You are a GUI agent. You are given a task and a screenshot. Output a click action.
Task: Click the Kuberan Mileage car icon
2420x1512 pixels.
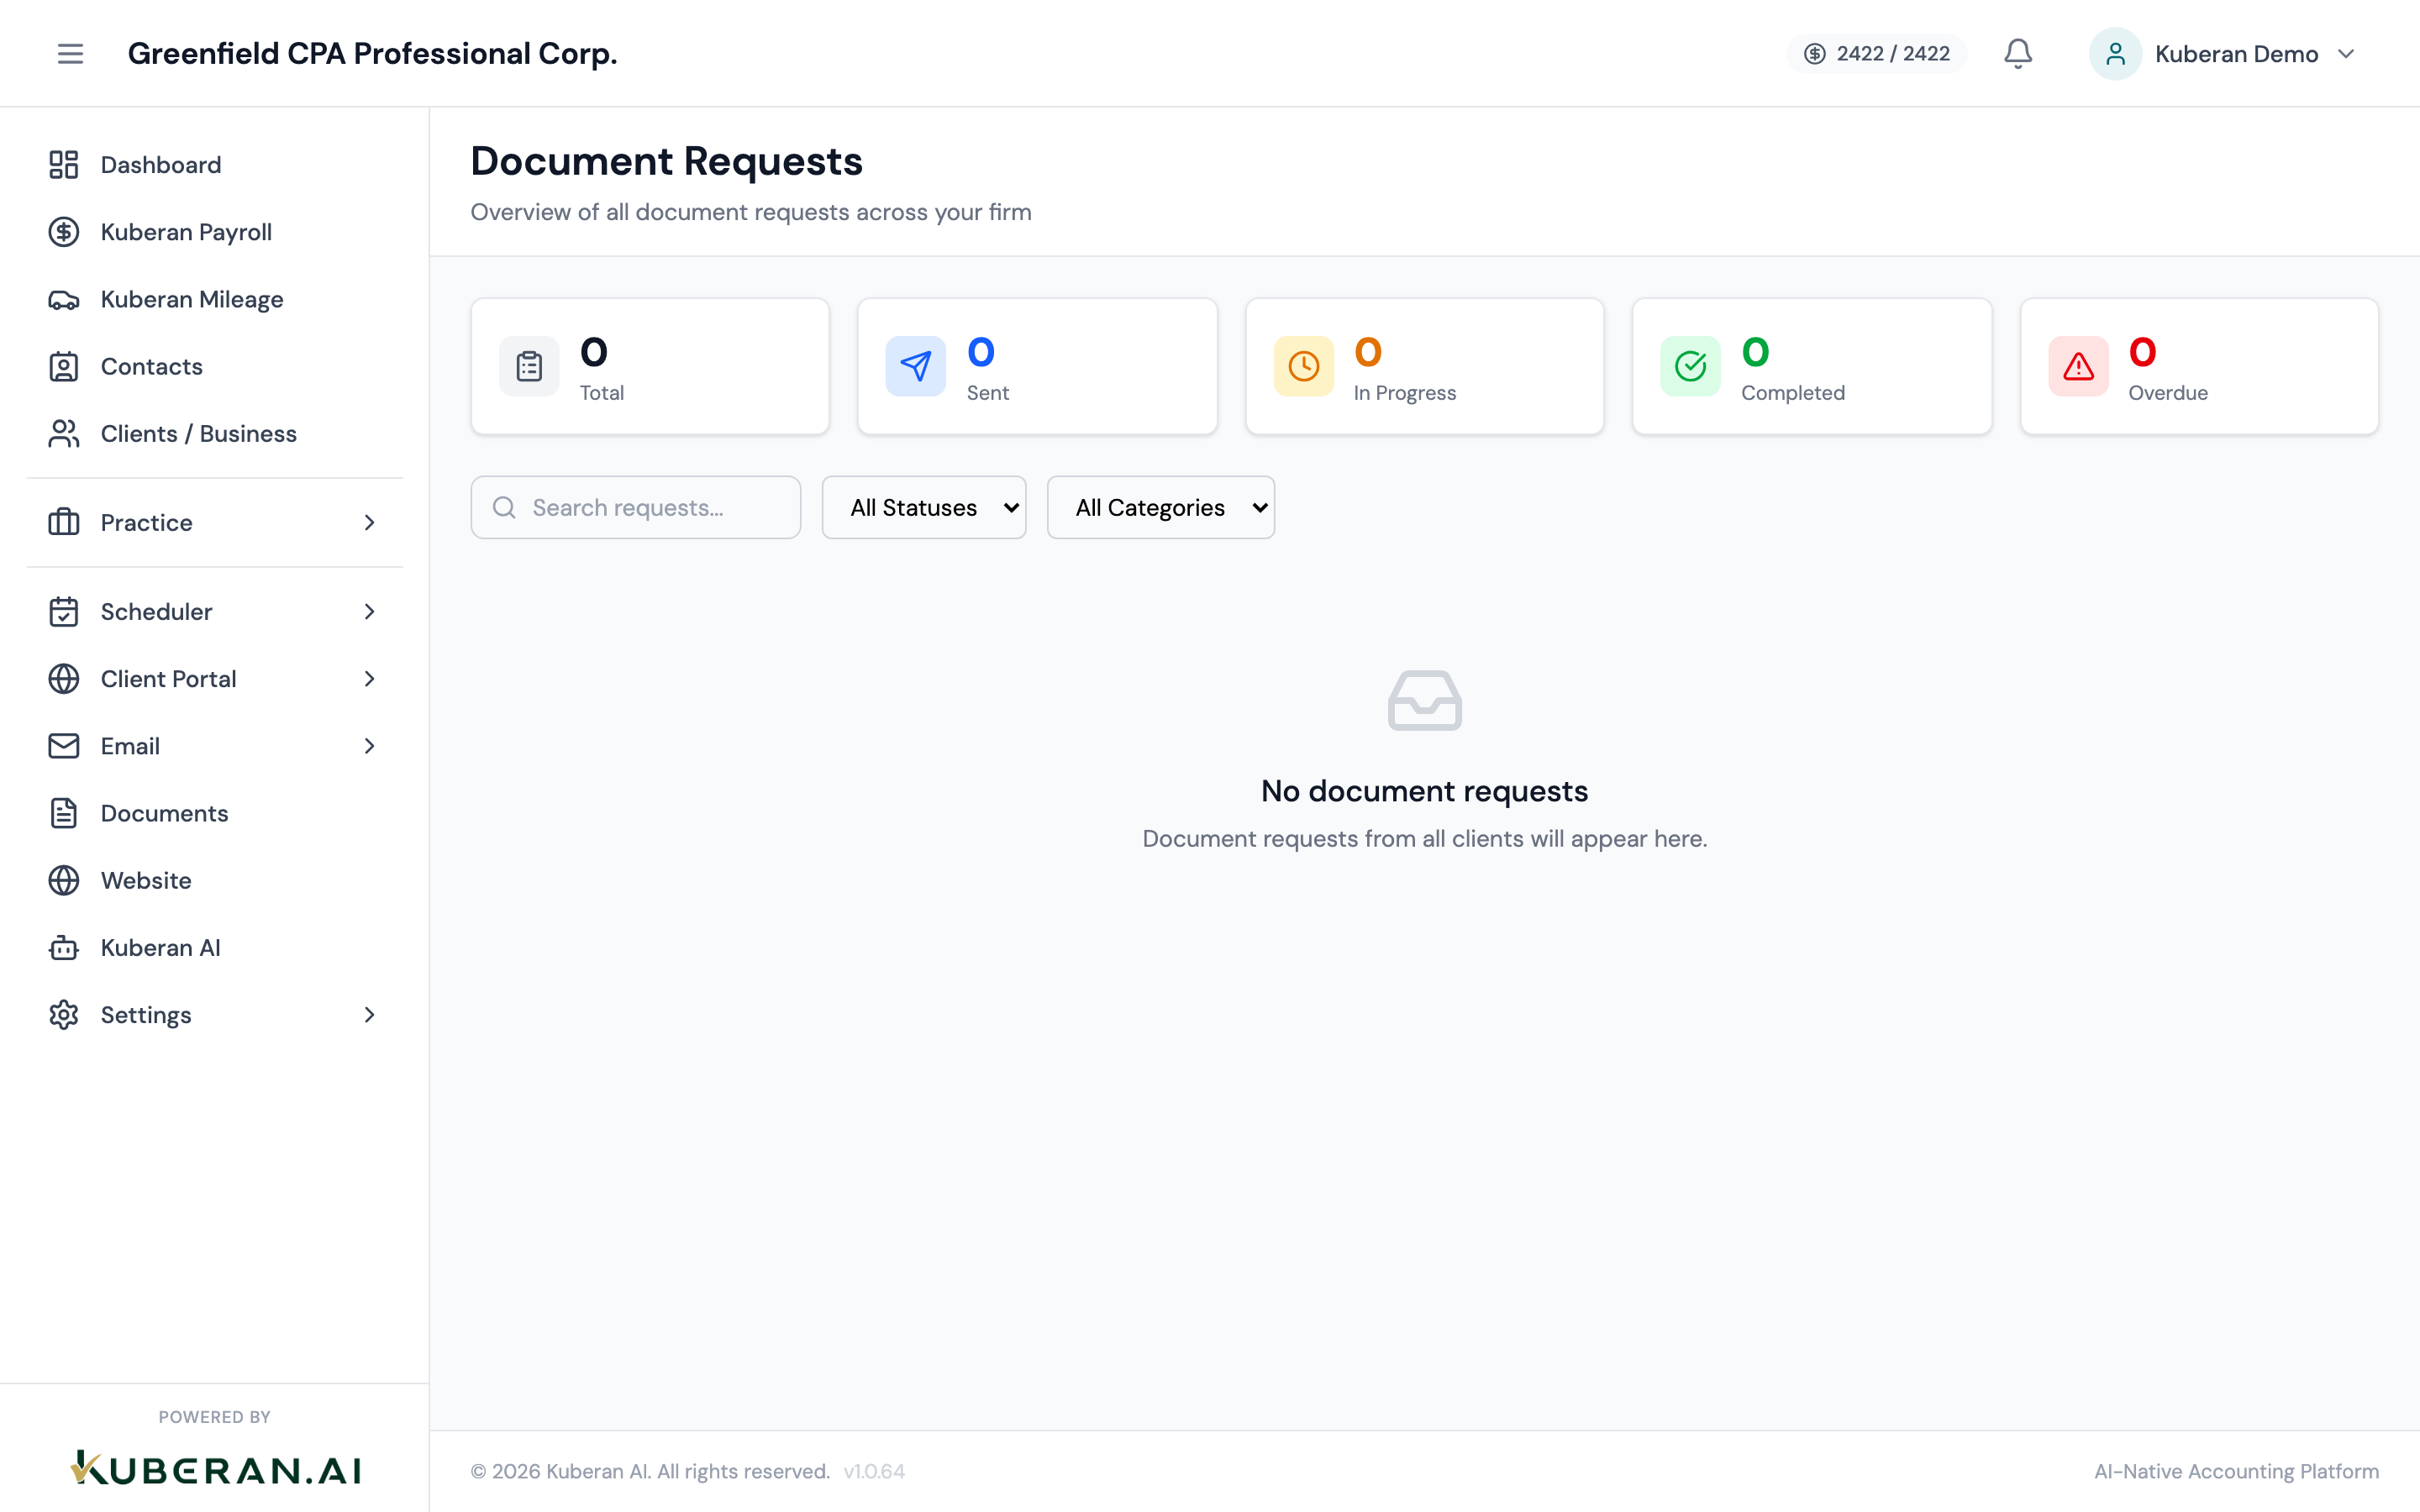tap(64, 299)
